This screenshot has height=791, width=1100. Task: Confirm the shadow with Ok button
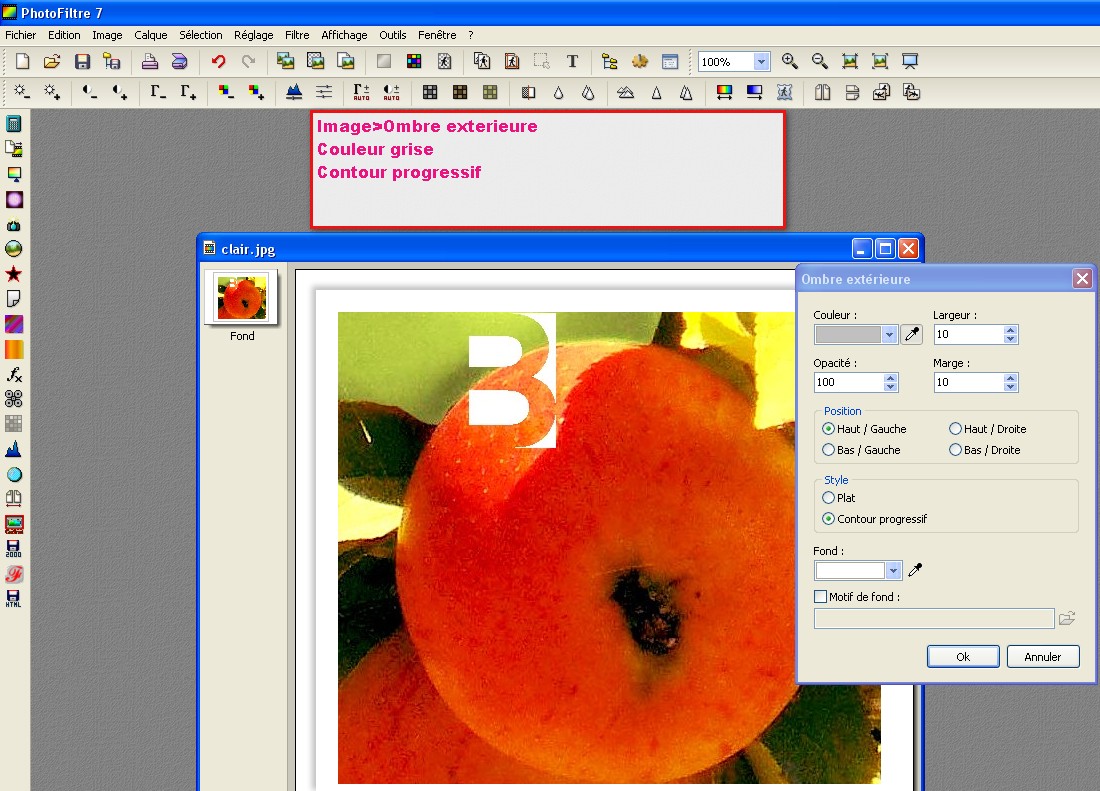pos(963,657)
